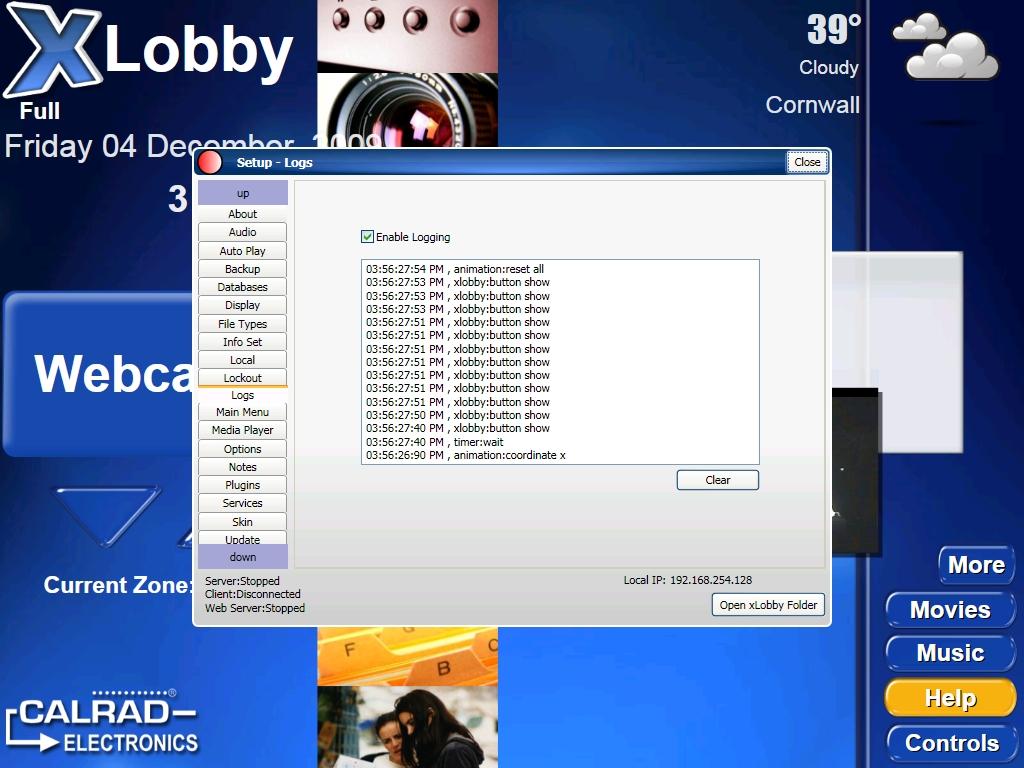Open the Backup setup page

click(x=242, y=268)
